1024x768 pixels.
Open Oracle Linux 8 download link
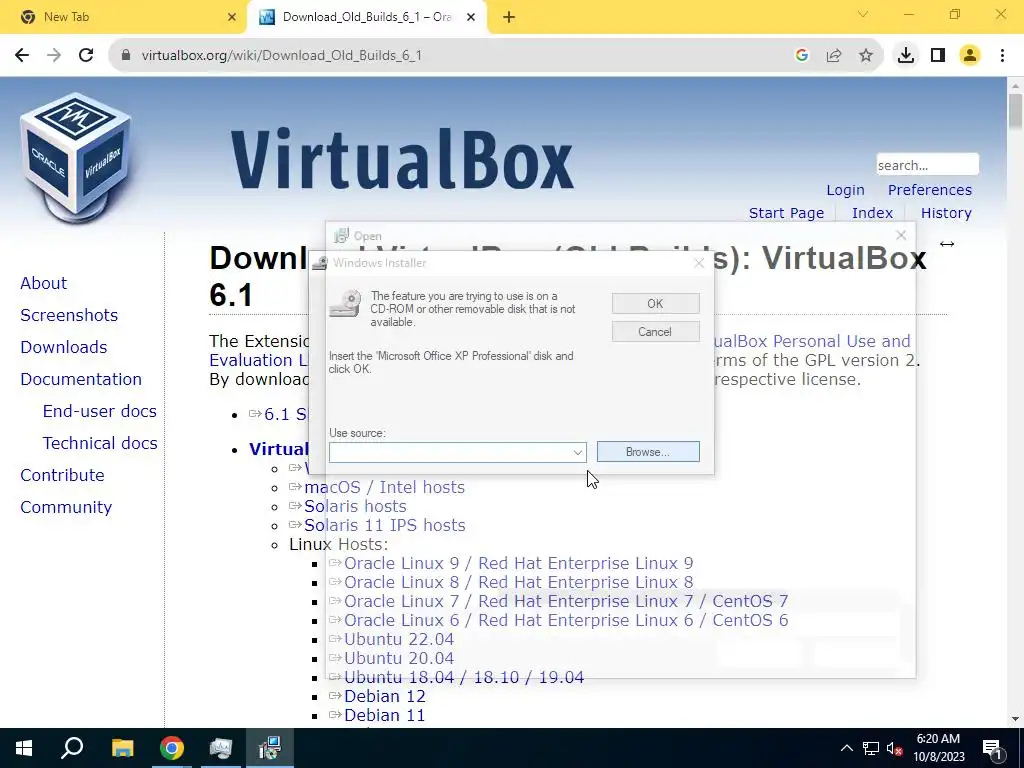point(519,583)
